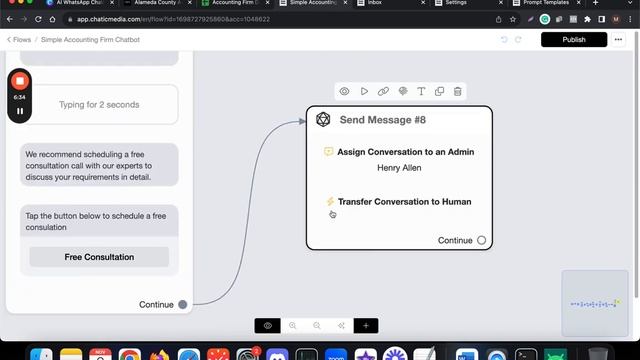Switch to the Accounting Firm tab
640x360 pixels.
[235, 2]
